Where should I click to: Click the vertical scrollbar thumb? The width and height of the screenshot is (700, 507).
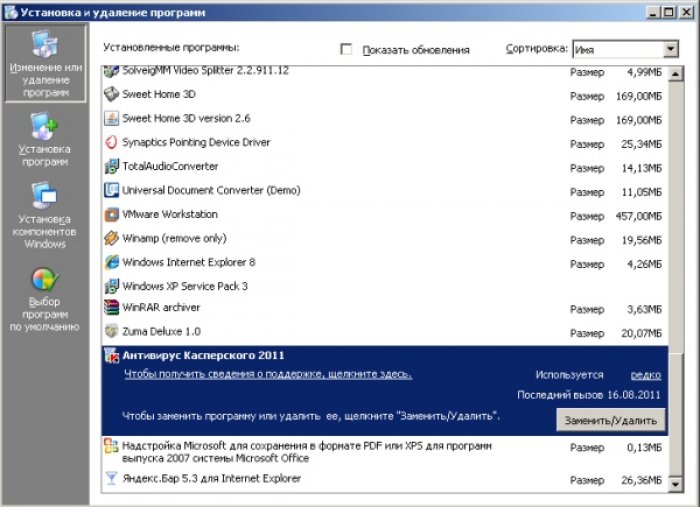tap(675, 415)
